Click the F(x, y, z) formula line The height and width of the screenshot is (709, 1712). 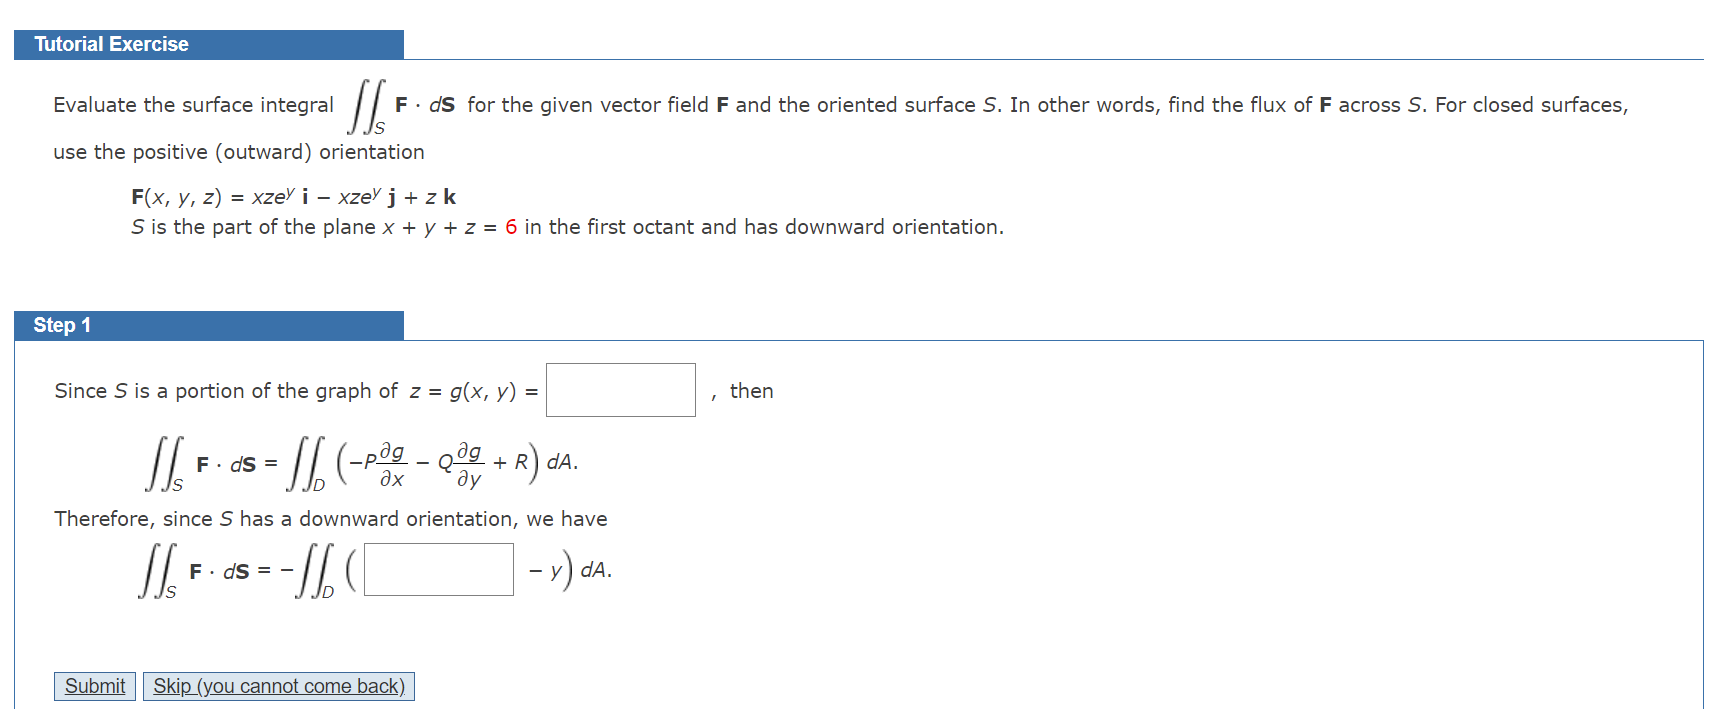[293, 196]
